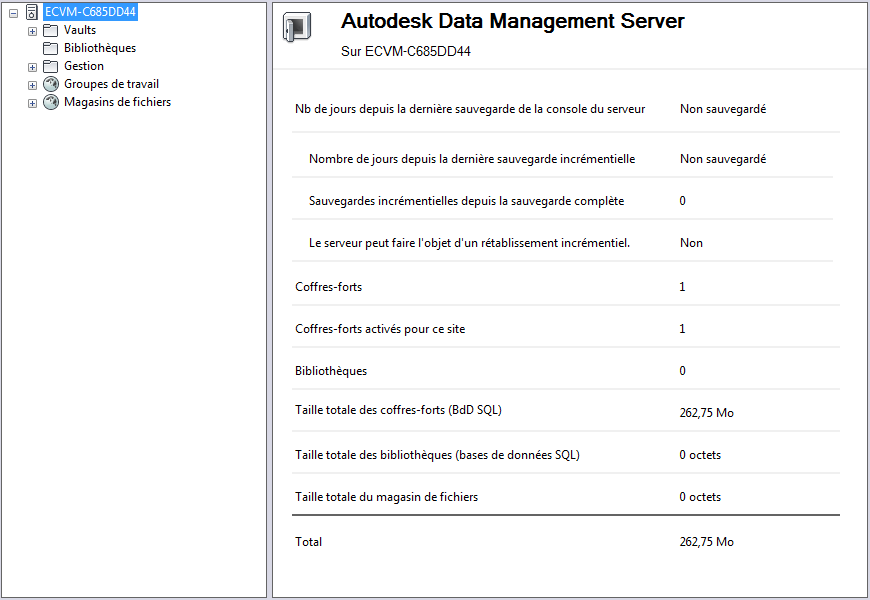Click the Magasins de fichiers globe icon
Screen dimensions: 870x600
[x=51, y=102]
